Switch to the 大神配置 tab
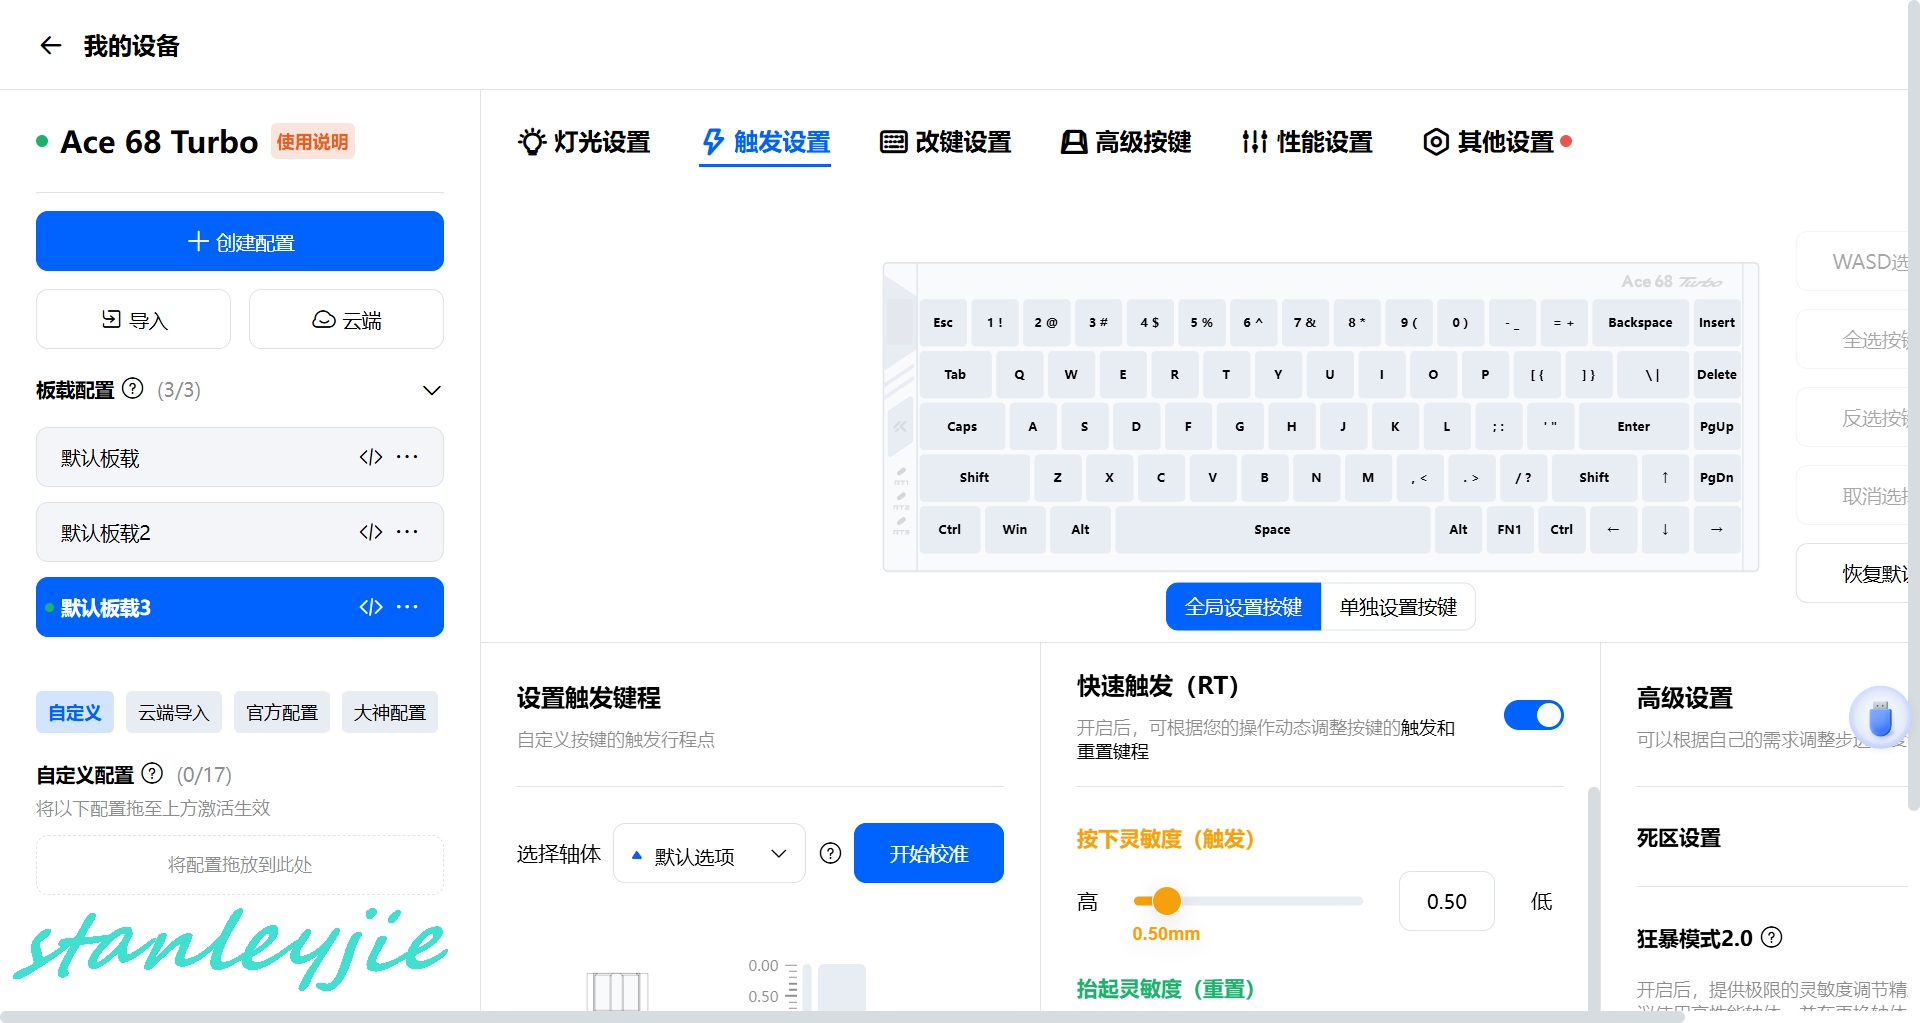The image size is (1920, 1023). point(390,712)
